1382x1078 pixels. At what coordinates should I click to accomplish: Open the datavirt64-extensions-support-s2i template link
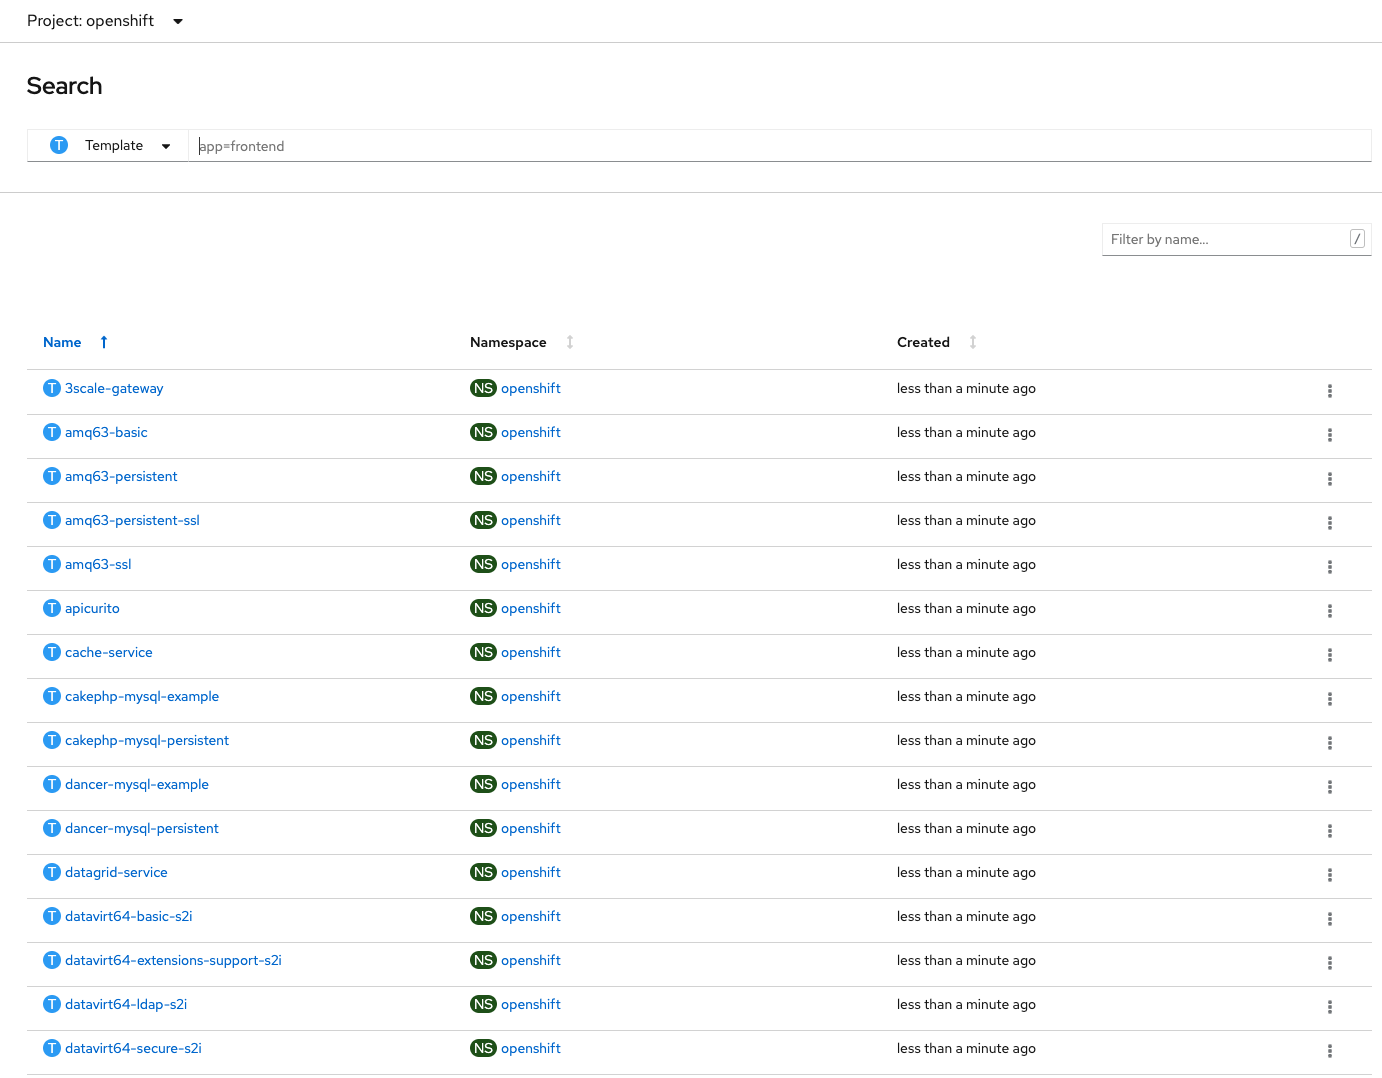coord(173,960)
